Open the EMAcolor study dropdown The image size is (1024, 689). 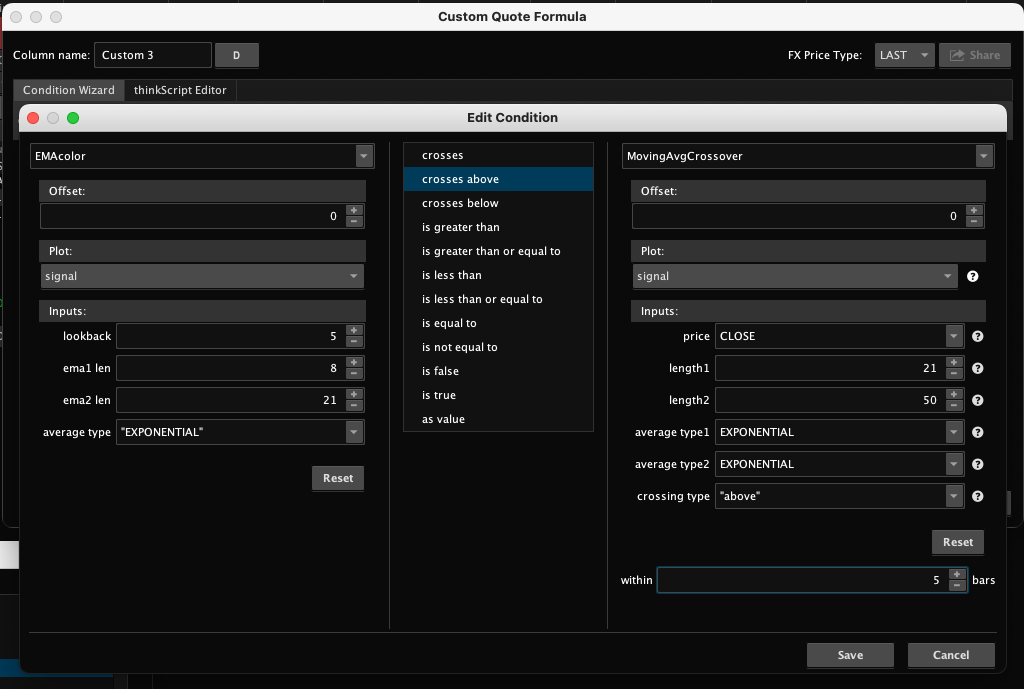point(363,156)
